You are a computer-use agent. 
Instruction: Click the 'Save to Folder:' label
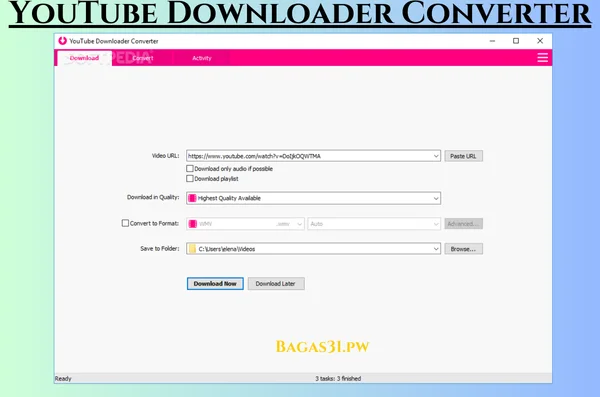pos(160,248)
